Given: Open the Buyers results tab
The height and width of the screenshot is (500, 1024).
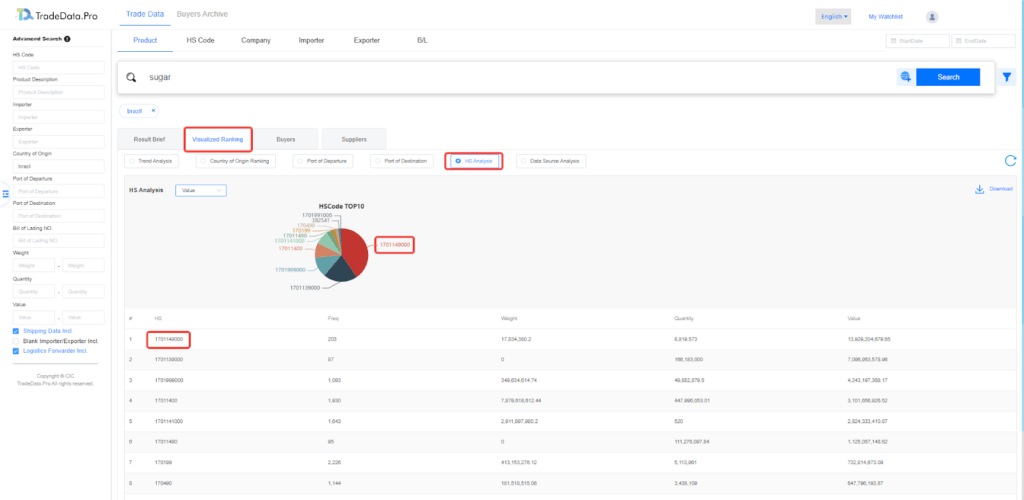Looking at the screenshot, I should (x=285, y=140).
